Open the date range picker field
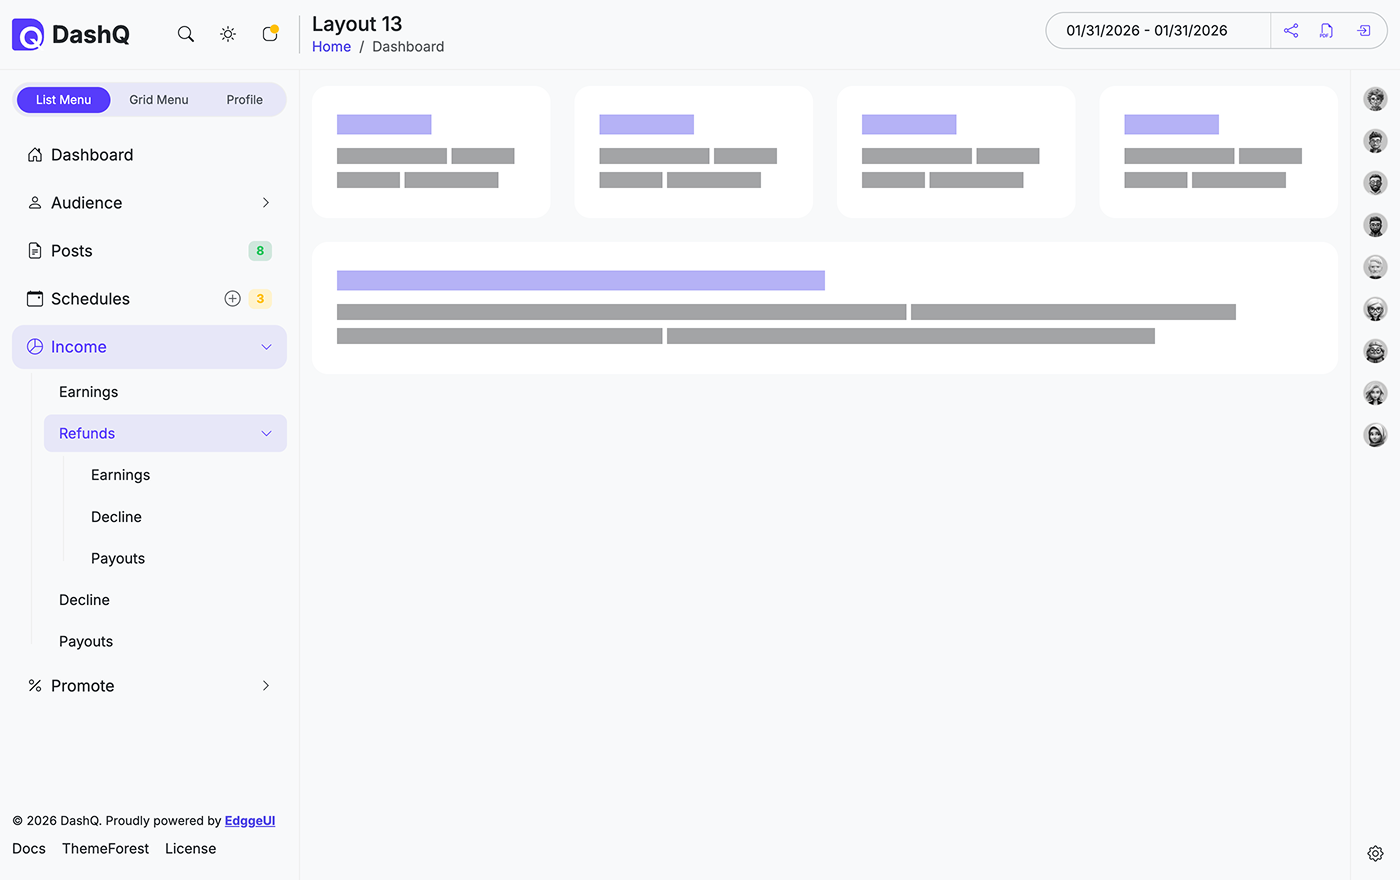The width and height of the screenshot is (1400, 880). (x=1157, y=30)
